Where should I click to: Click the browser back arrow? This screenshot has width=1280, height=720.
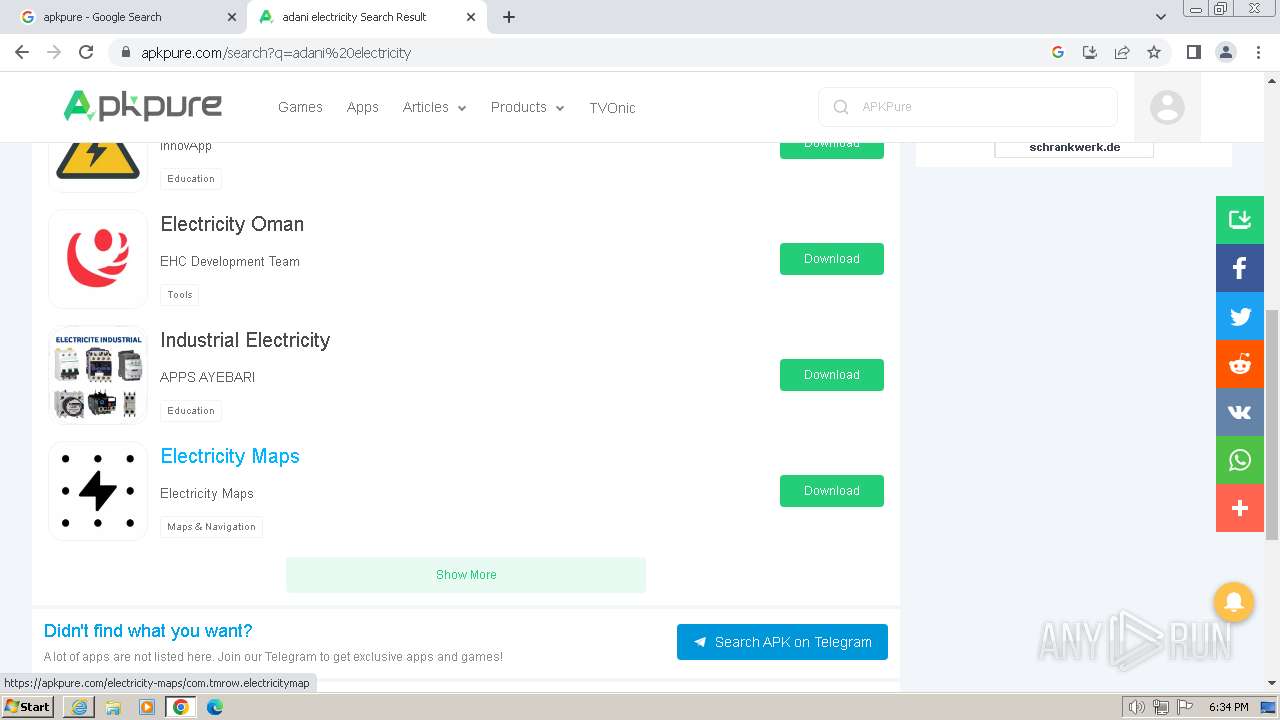click(22, 52)
